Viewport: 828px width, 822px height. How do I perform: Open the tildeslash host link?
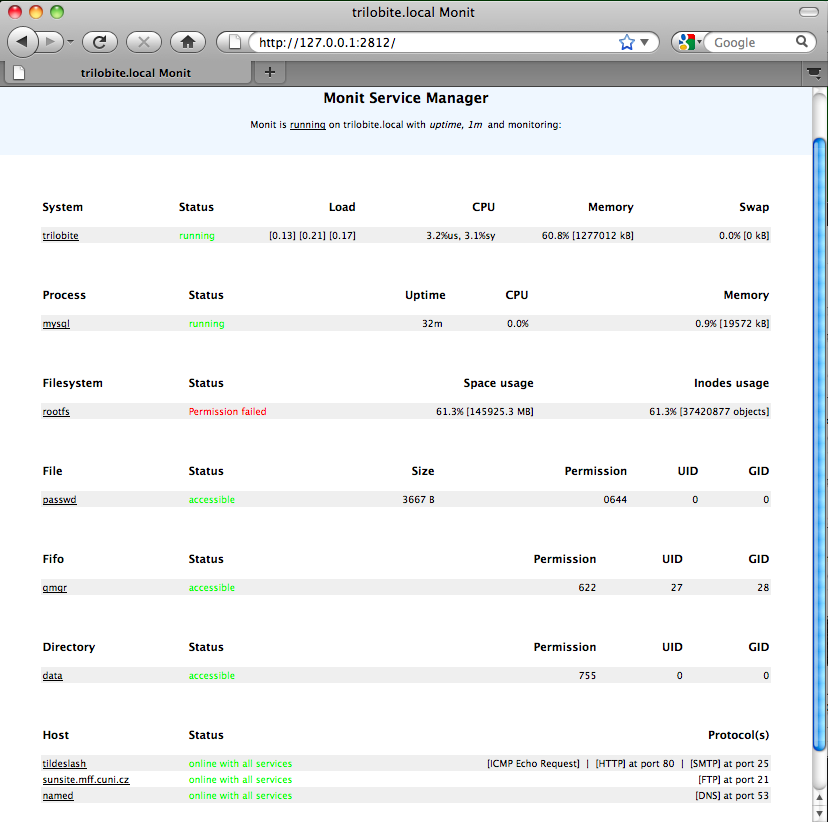click(64, 763)
